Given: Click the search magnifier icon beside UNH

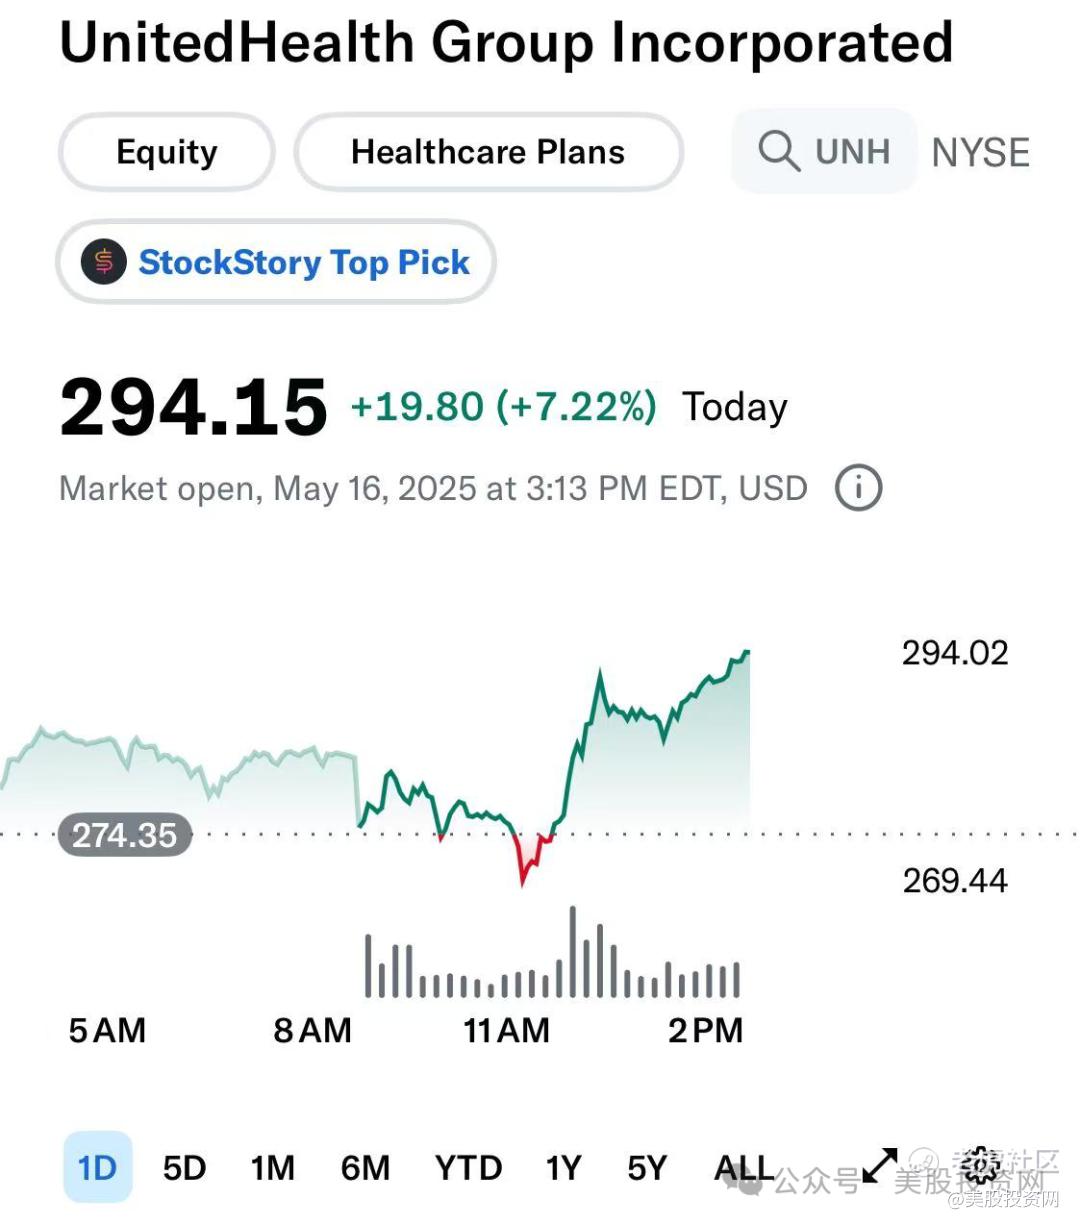Looking at the screenshot, I should tap(778, 152).
